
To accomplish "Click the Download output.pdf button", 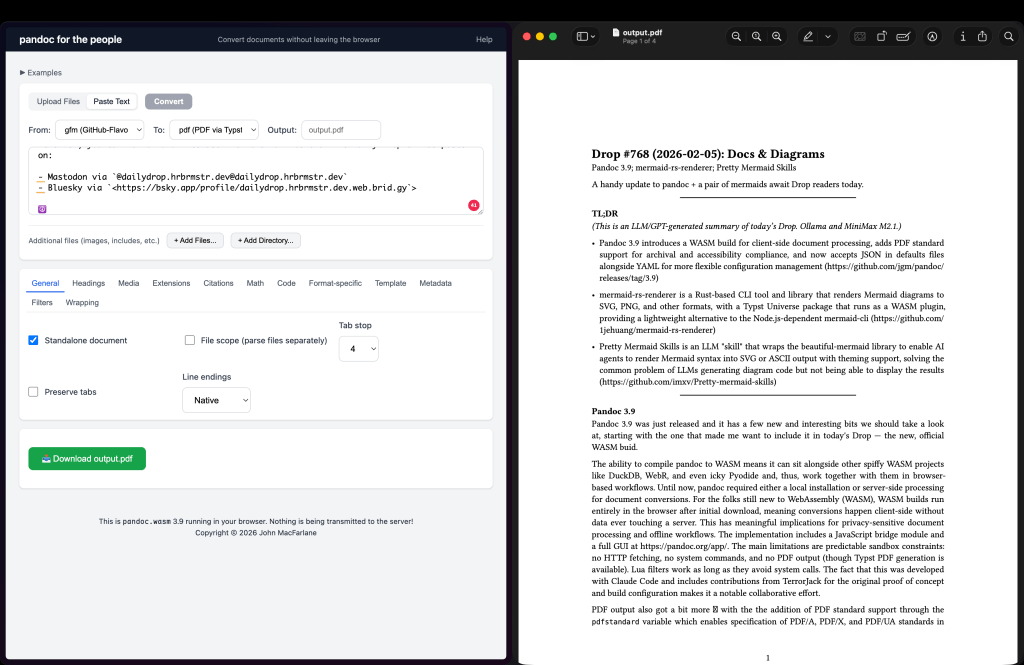I will (x=87, y=458).
